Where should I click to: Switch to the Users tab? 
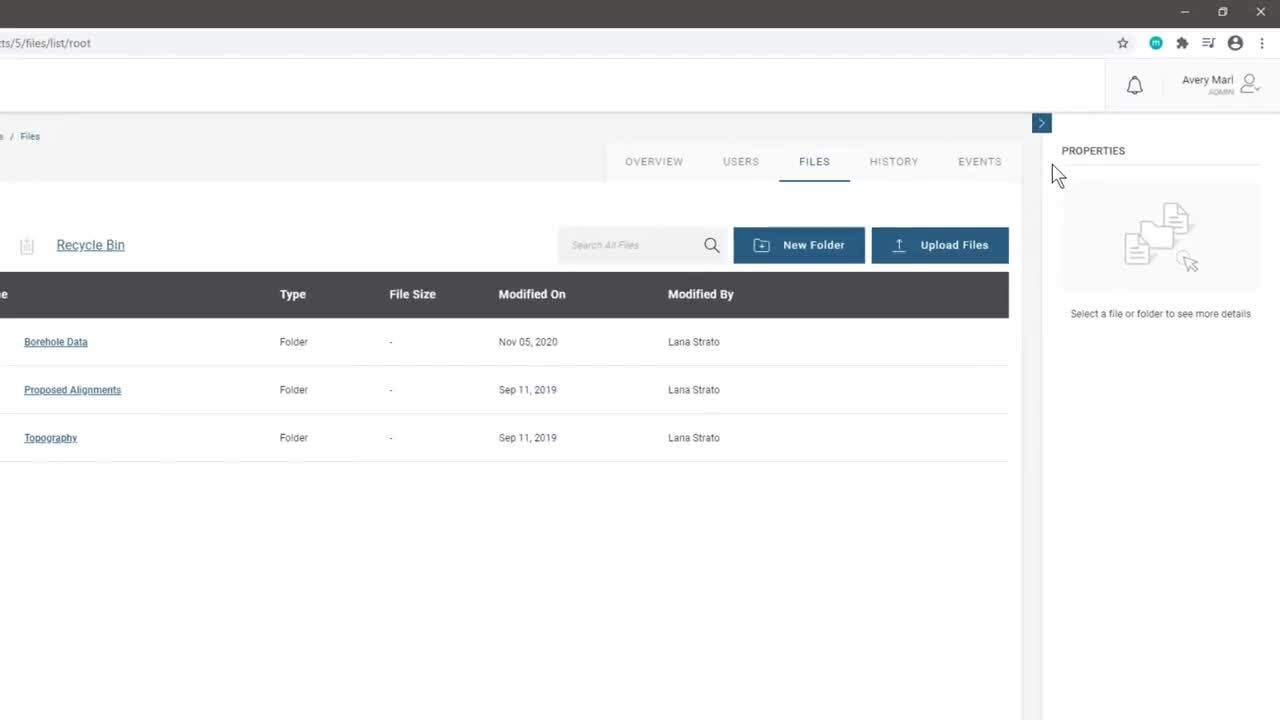tap(741, 161)
